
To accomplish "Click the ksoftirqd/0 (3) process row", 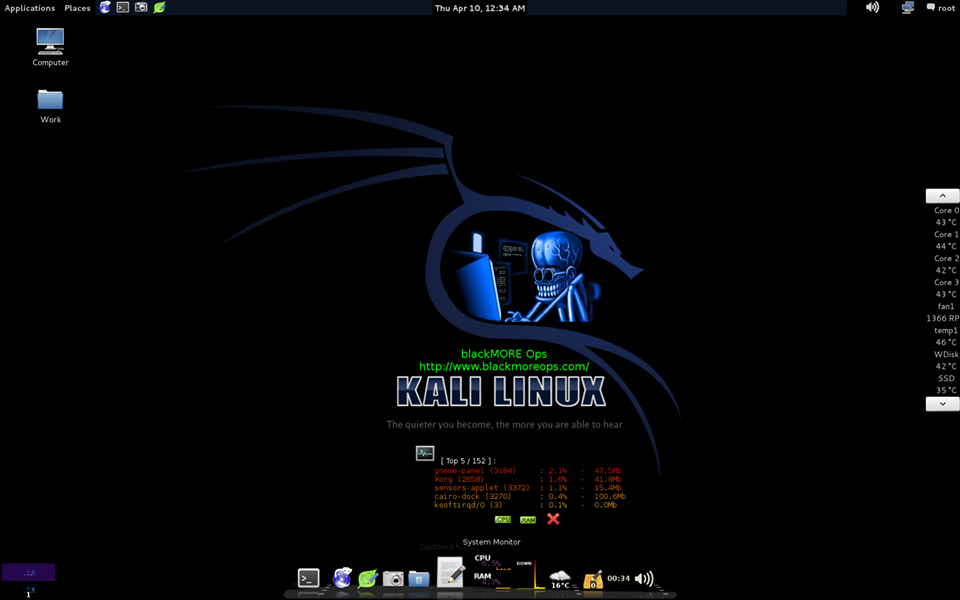I will [x=525, y=505].
